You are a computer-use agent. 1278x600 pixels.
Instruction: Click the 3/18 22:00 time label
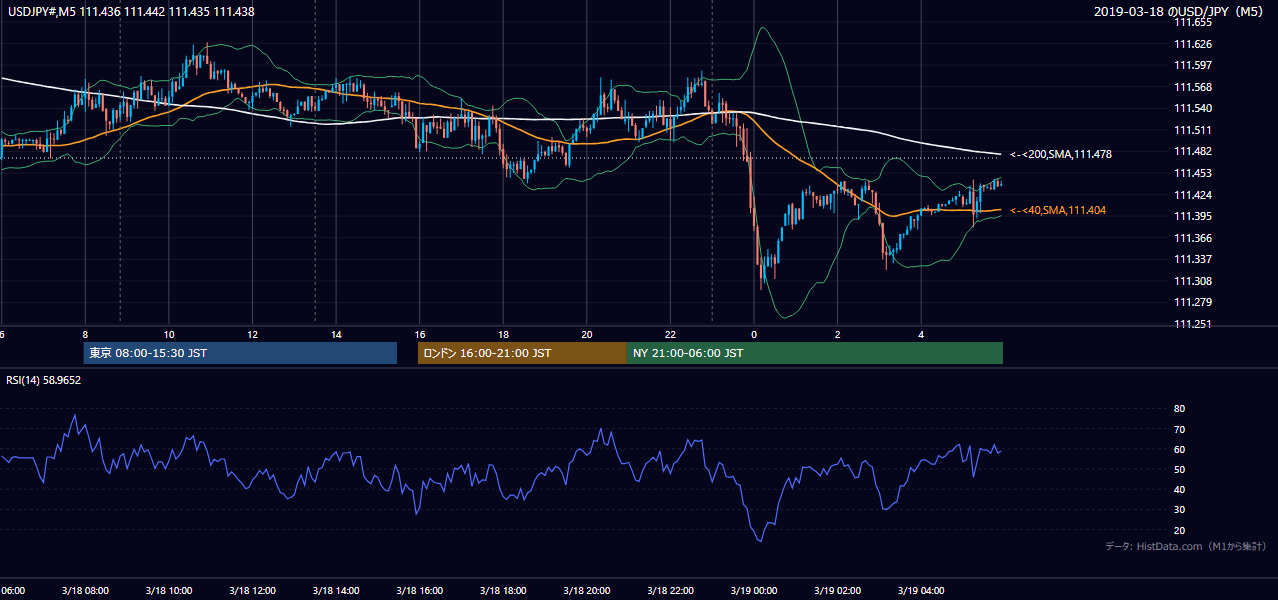point(669,590)
